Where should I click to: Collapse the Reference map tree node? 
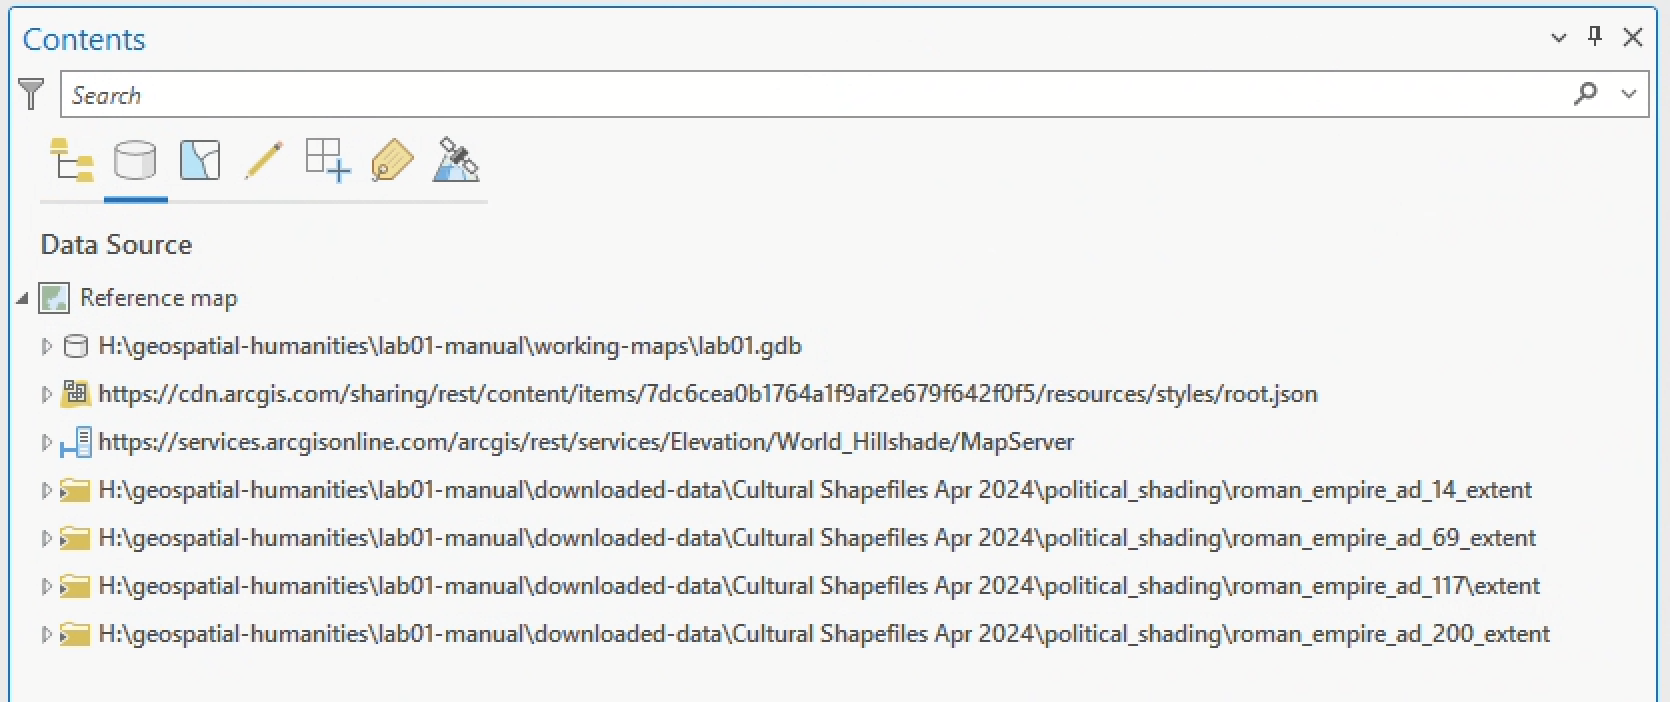(x=22, y=298)
